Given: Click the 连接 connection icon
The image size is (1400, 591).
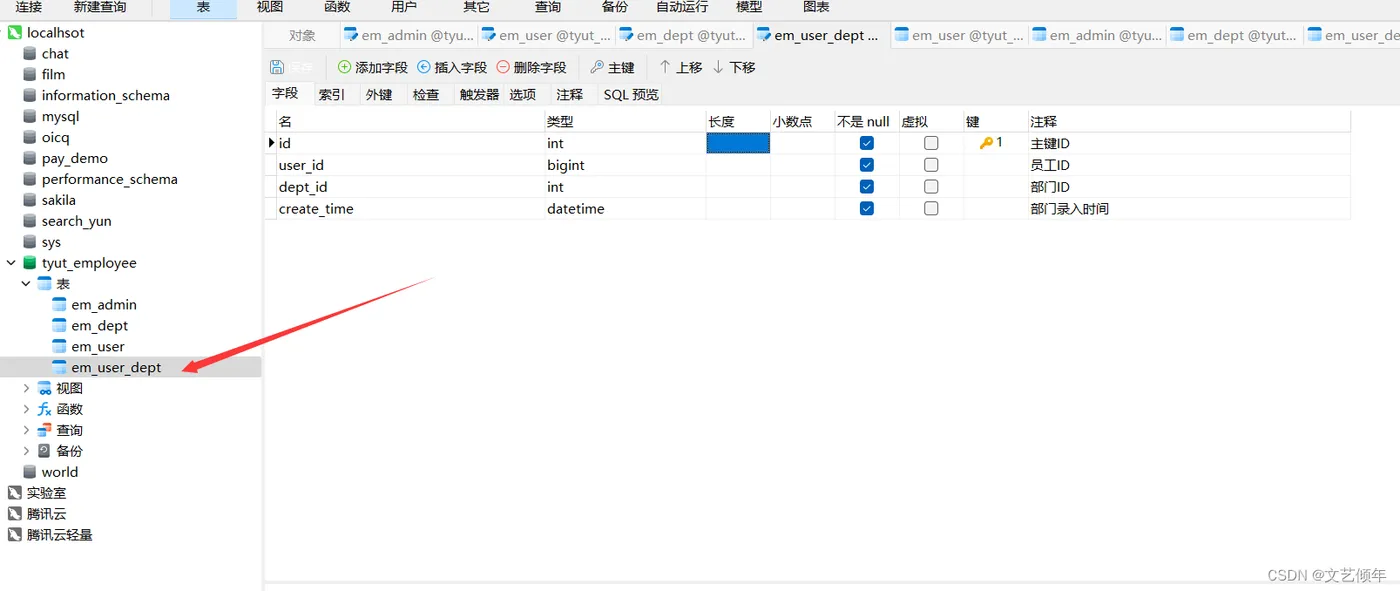Looking at the screenshot, I should pos(28,8).
